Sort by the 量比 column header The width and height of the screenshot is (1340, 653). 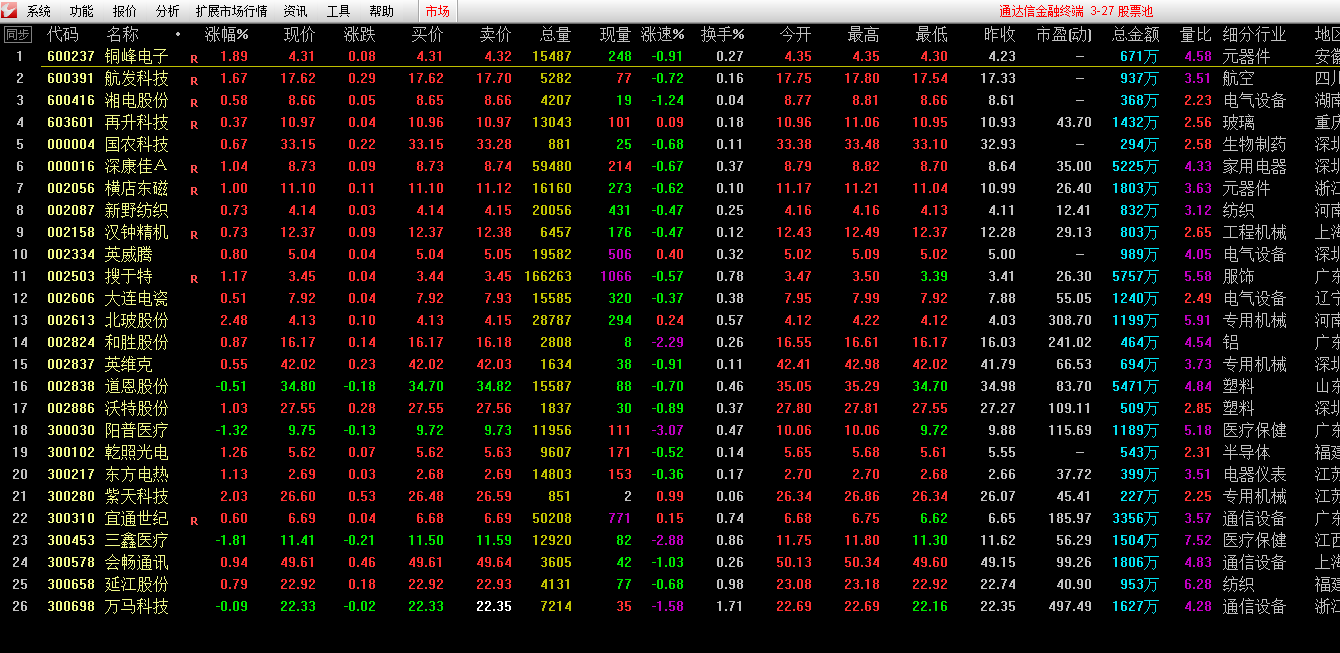pos(1196,34)
